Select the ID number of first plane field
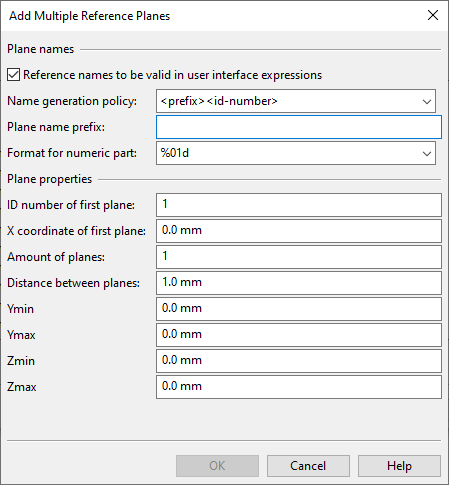Viewport: 449px width, 485px height. 299,205
